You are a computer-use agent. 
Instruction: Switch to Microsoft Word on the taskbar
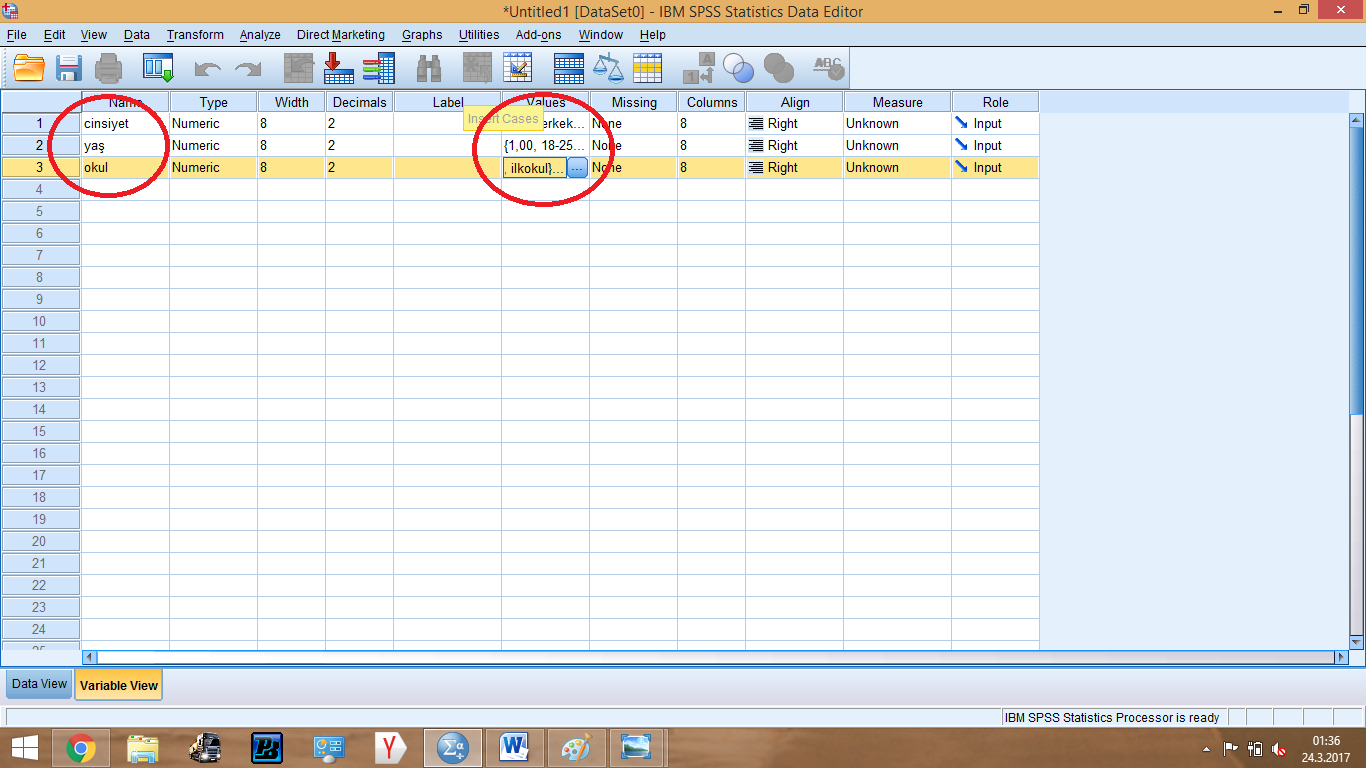[x=515, y=747]
